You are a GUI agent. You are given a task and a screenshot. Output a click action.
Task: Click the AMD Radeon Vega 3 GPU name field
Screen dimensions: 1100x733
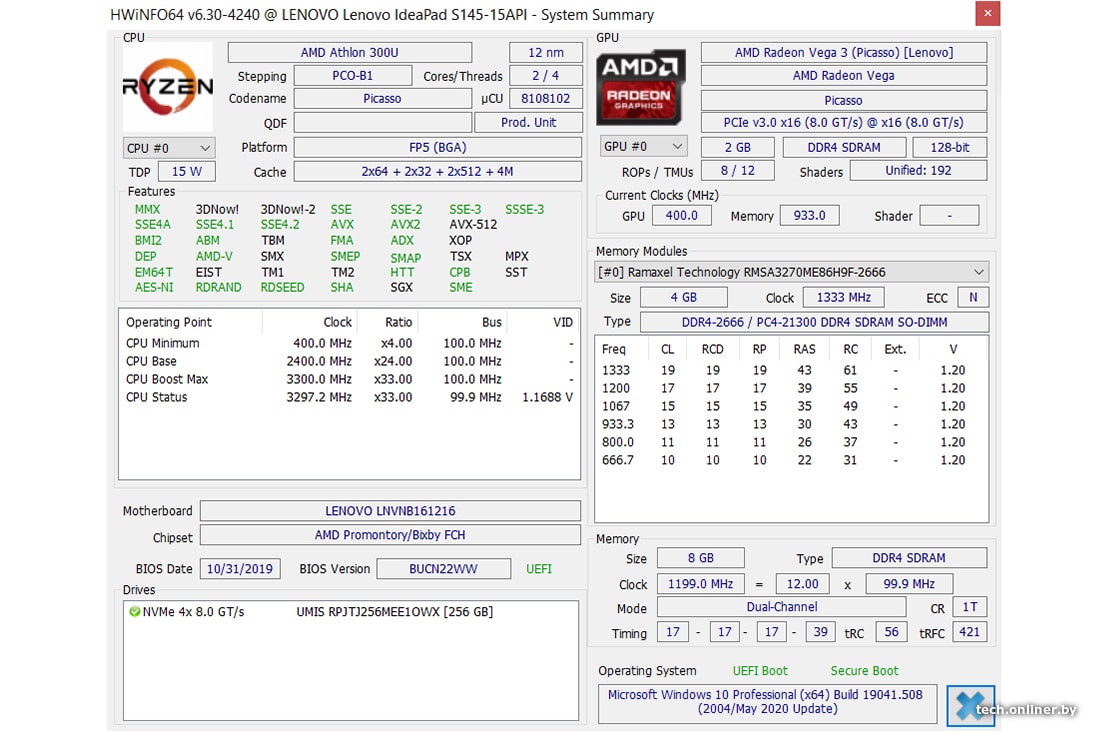(x=843, y=53)
